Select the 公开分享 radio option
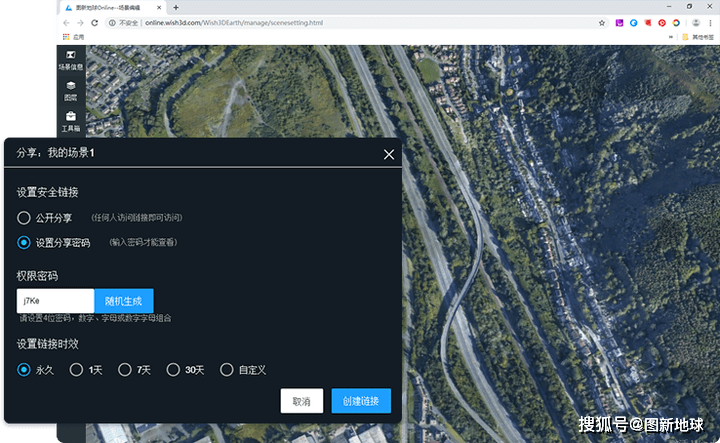720x443 pixels. pyautogui.click(x=24, y=217)
